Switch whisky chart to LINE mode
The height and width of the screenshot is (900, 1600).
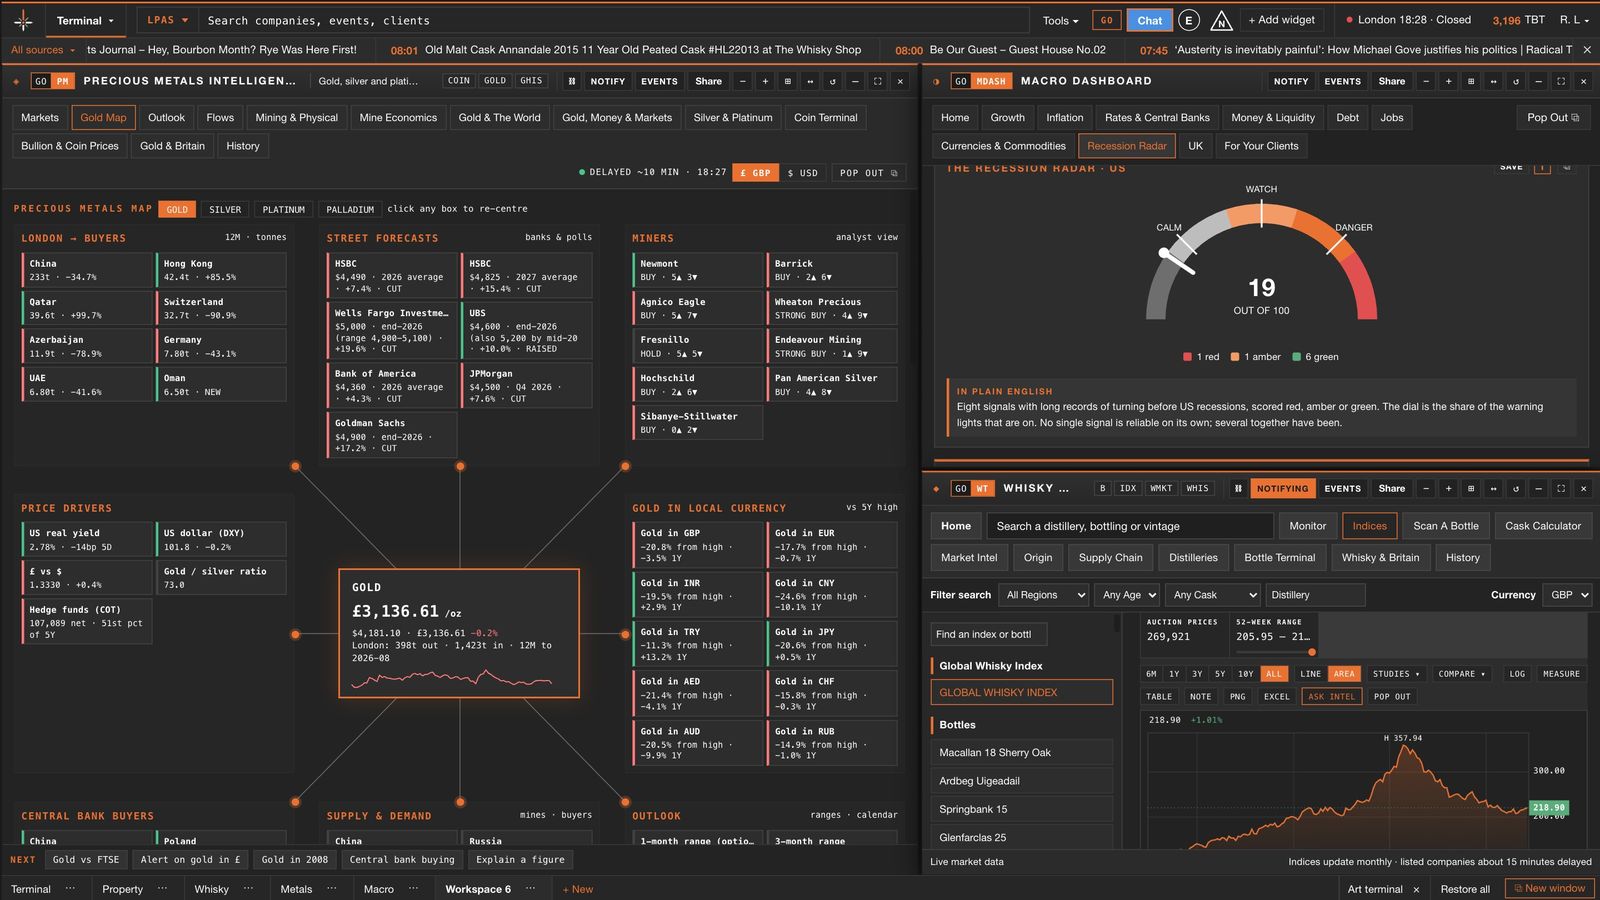1311,673
